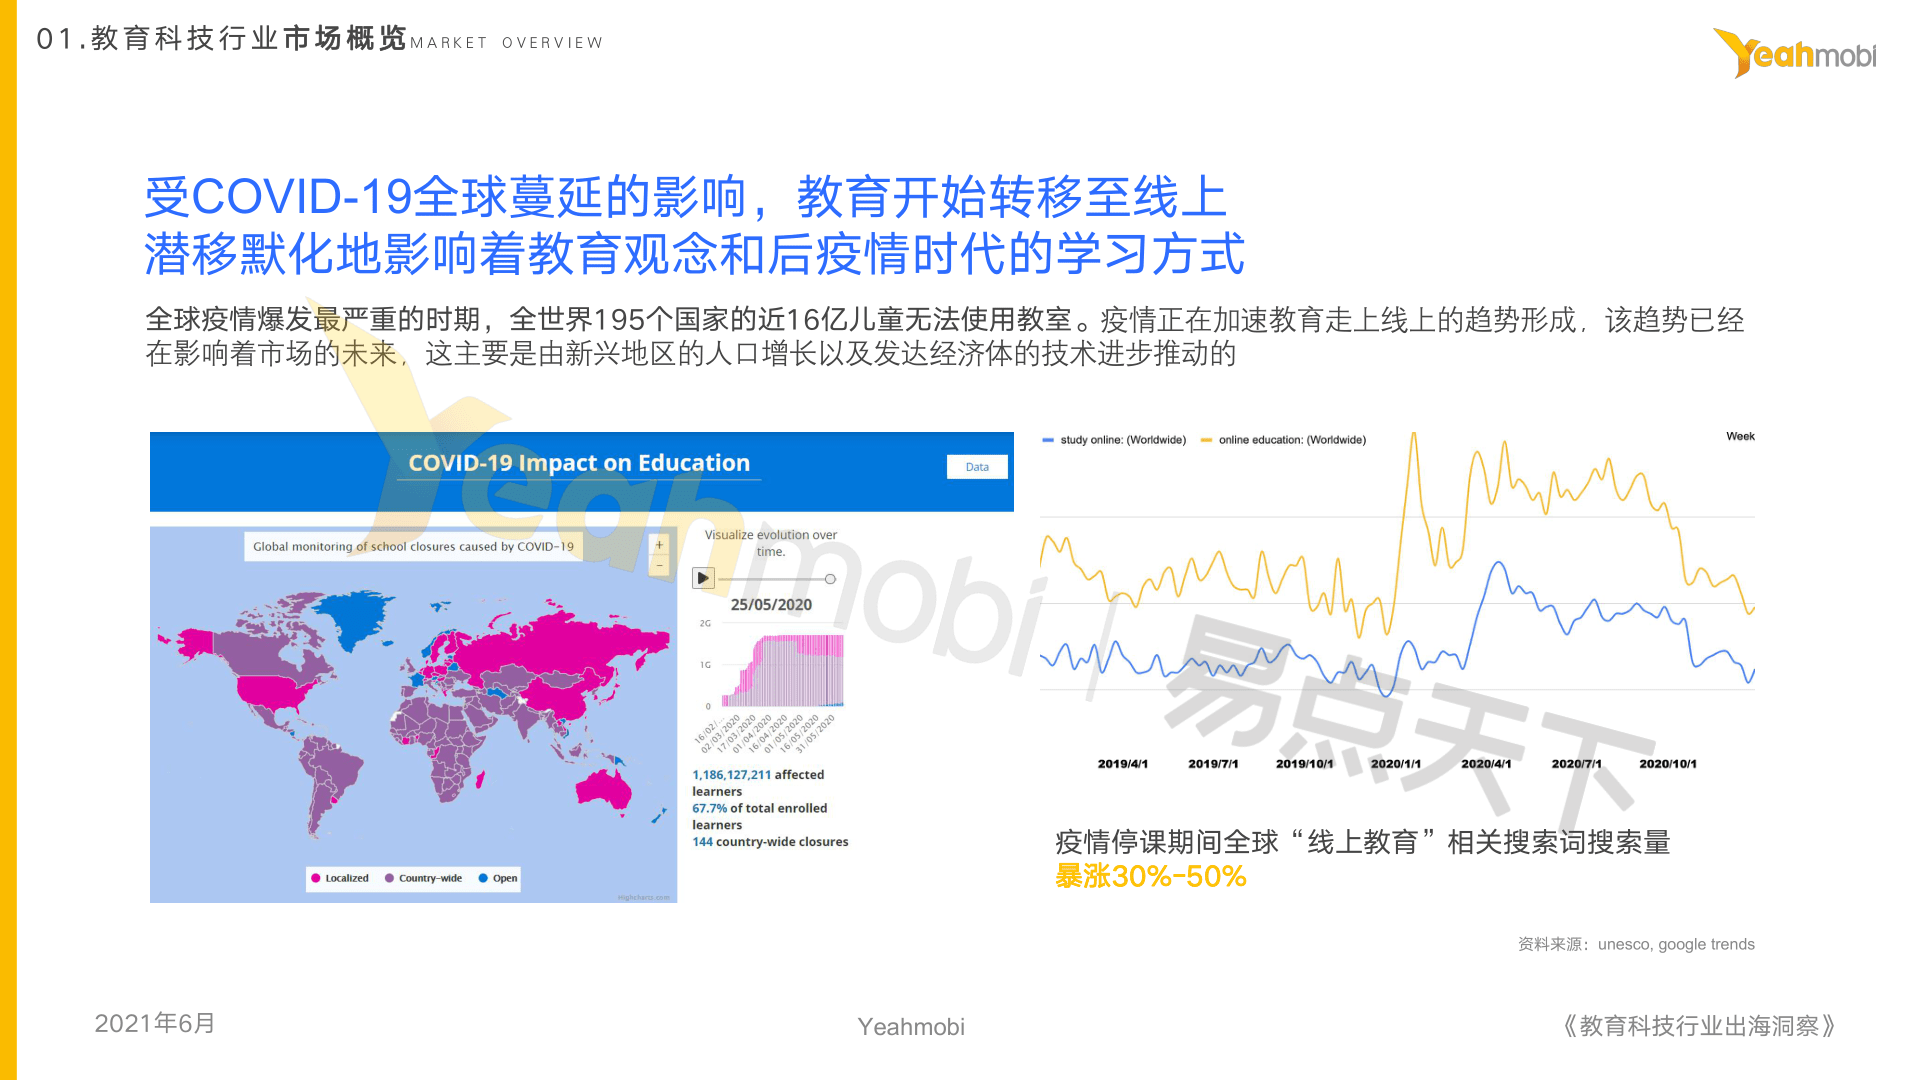Image resolution: width=1920 pixels, height=1080 pixels.
Task: Click the 2020/4/1 axis label
Action: 1486,764
